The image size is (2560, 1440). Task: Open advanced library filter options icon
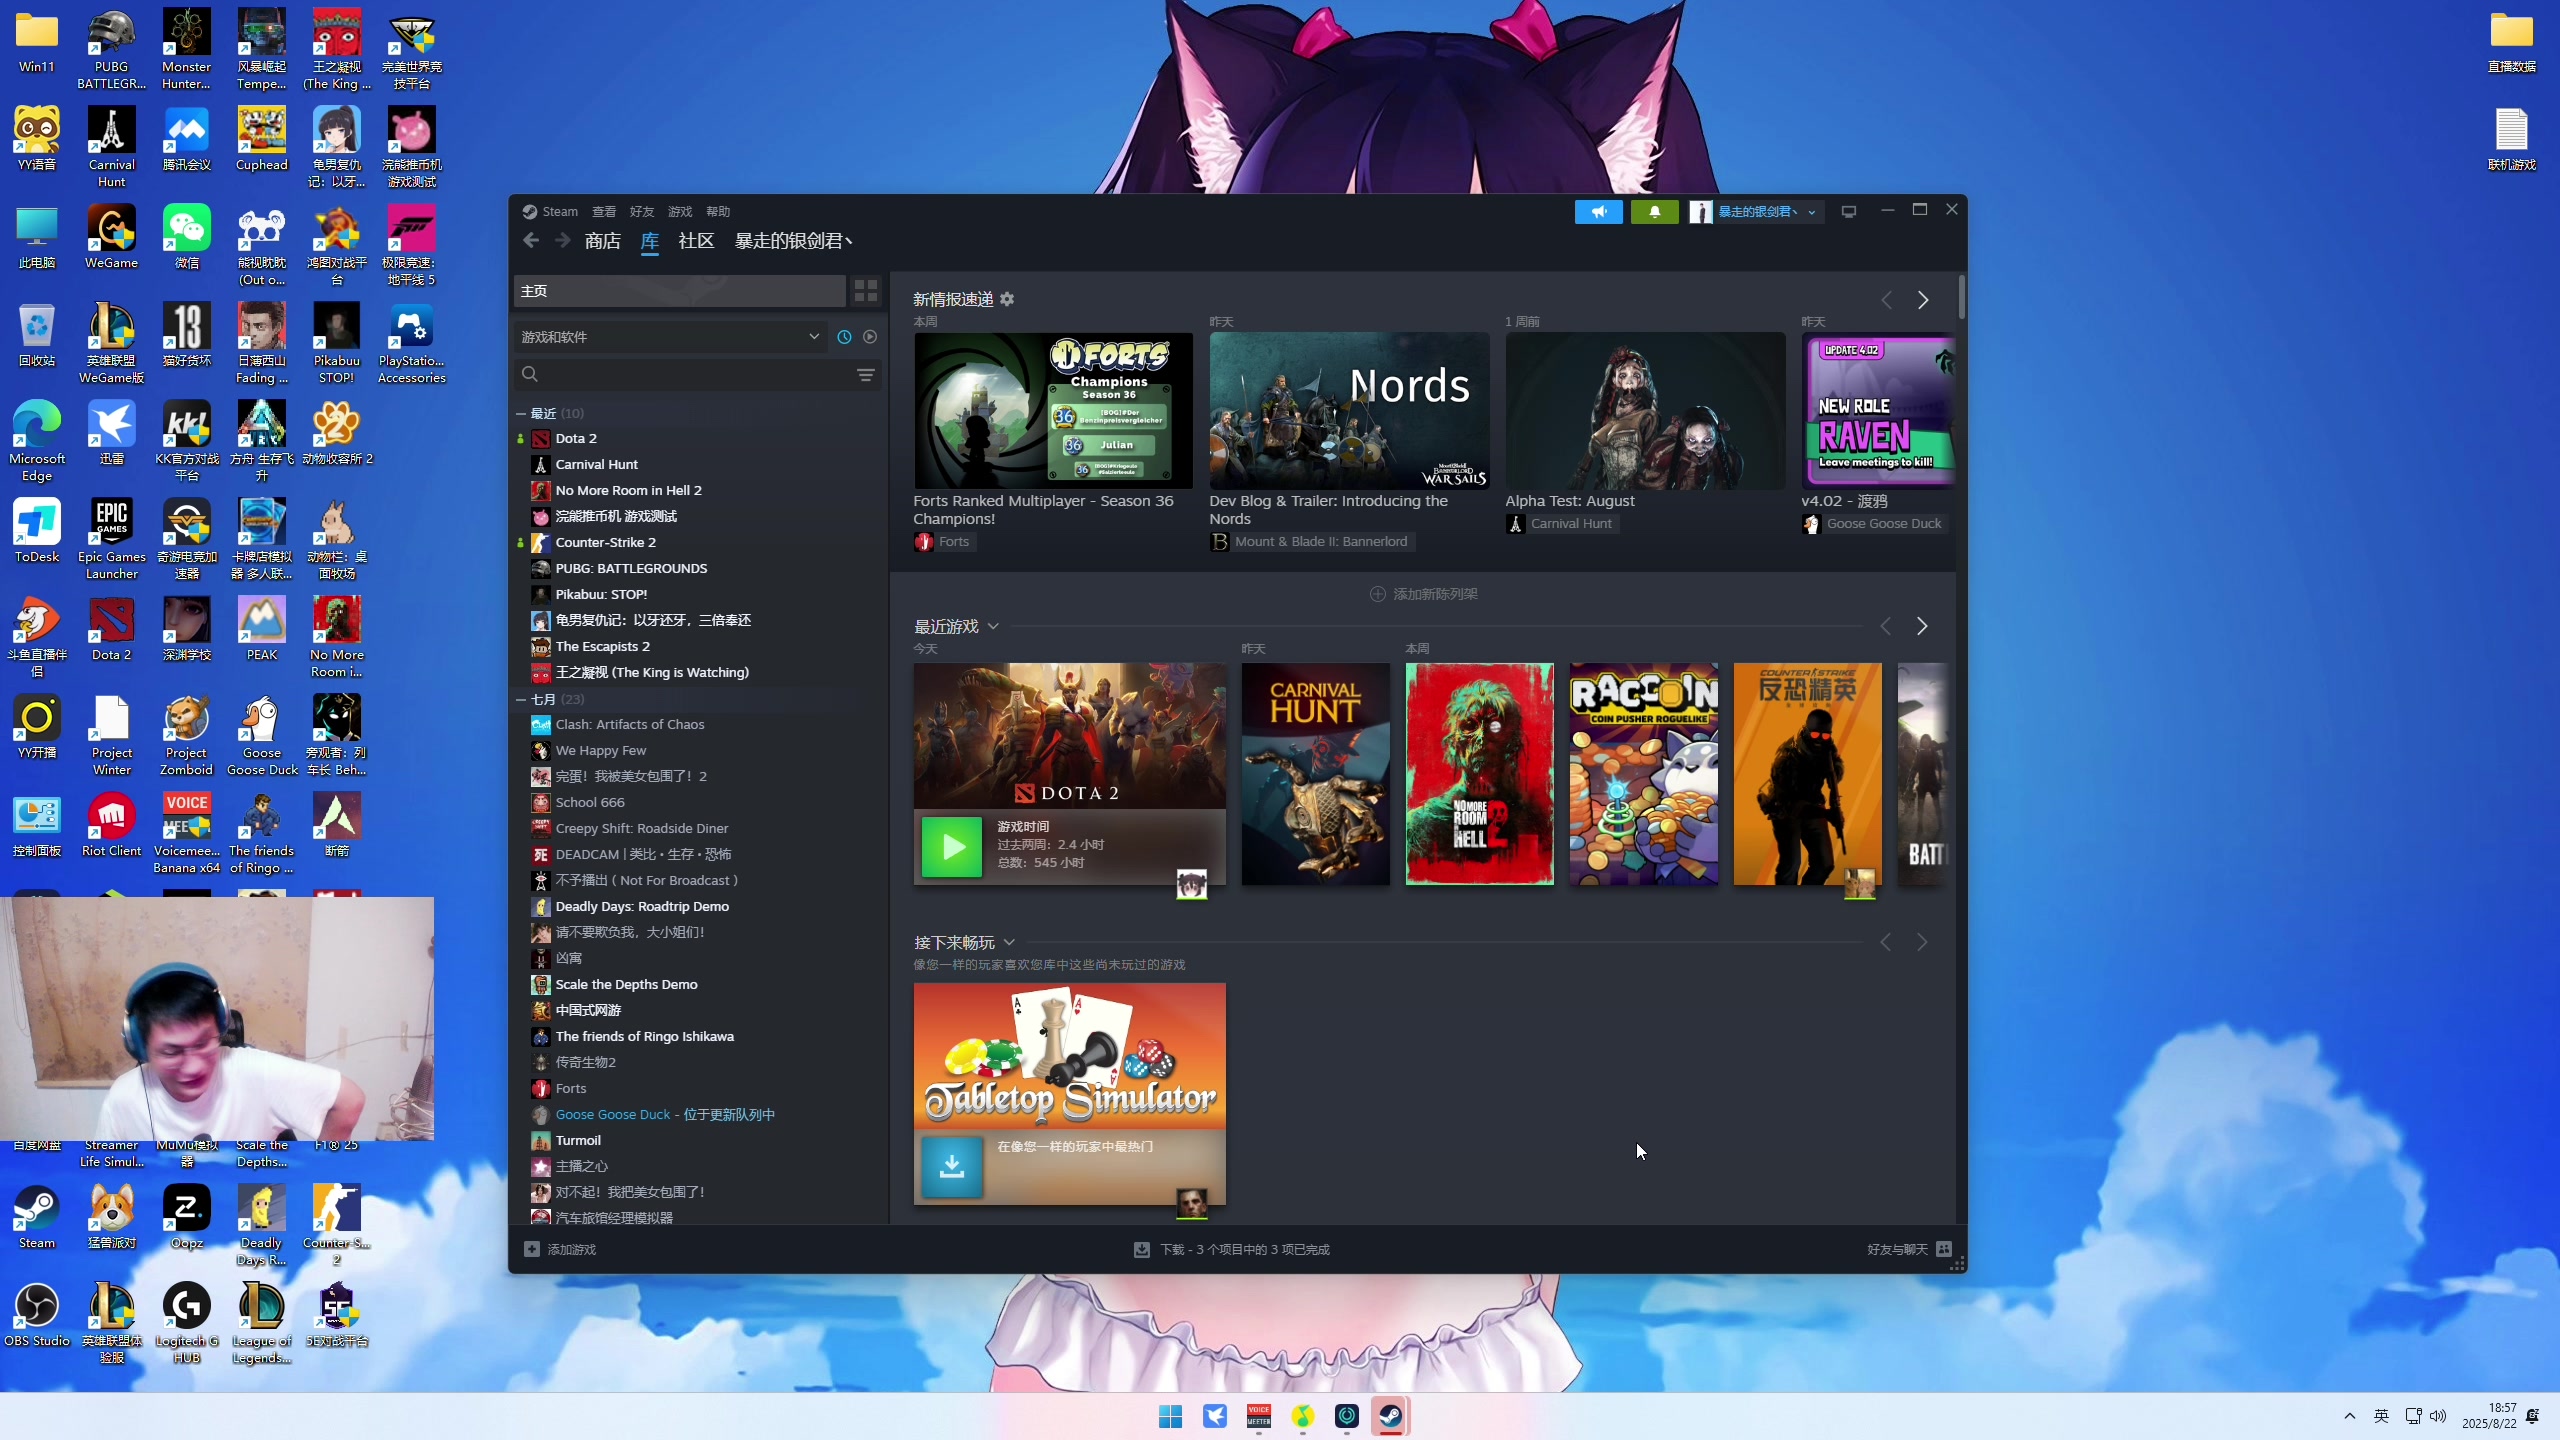coord(866,375)
